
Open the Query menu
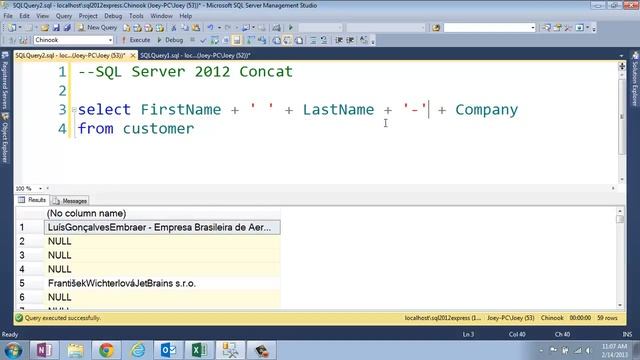64,16
